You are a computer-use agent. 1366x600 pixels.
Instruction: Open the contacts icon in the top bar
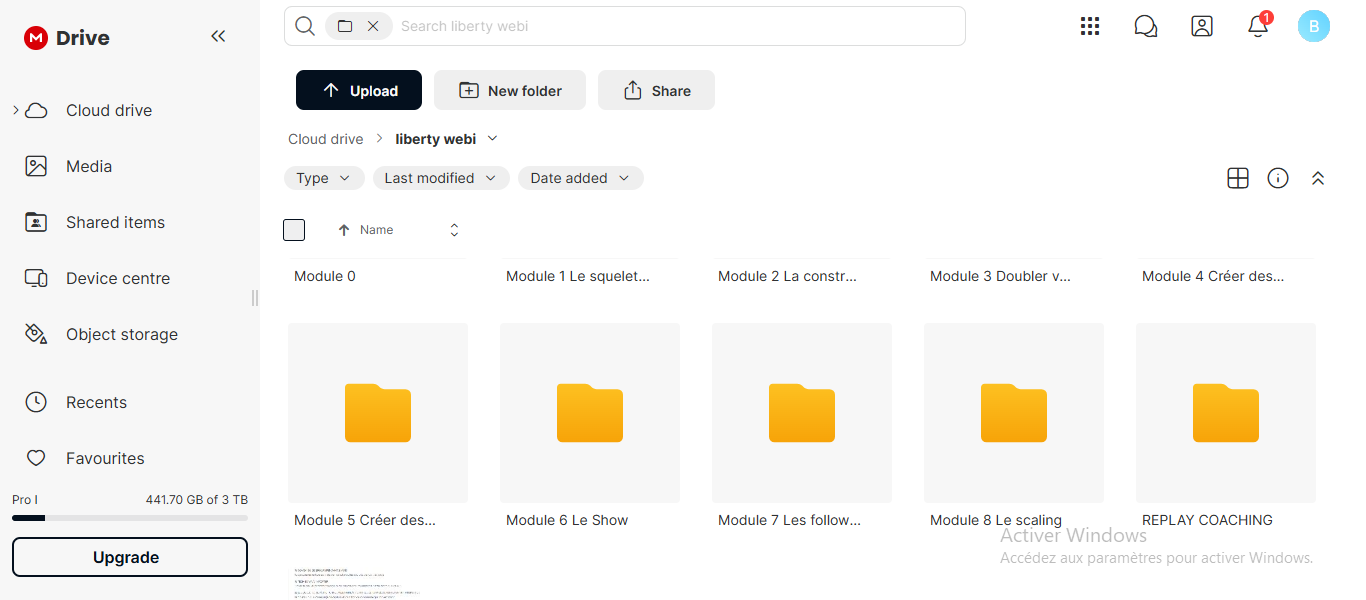point(1202,26)
